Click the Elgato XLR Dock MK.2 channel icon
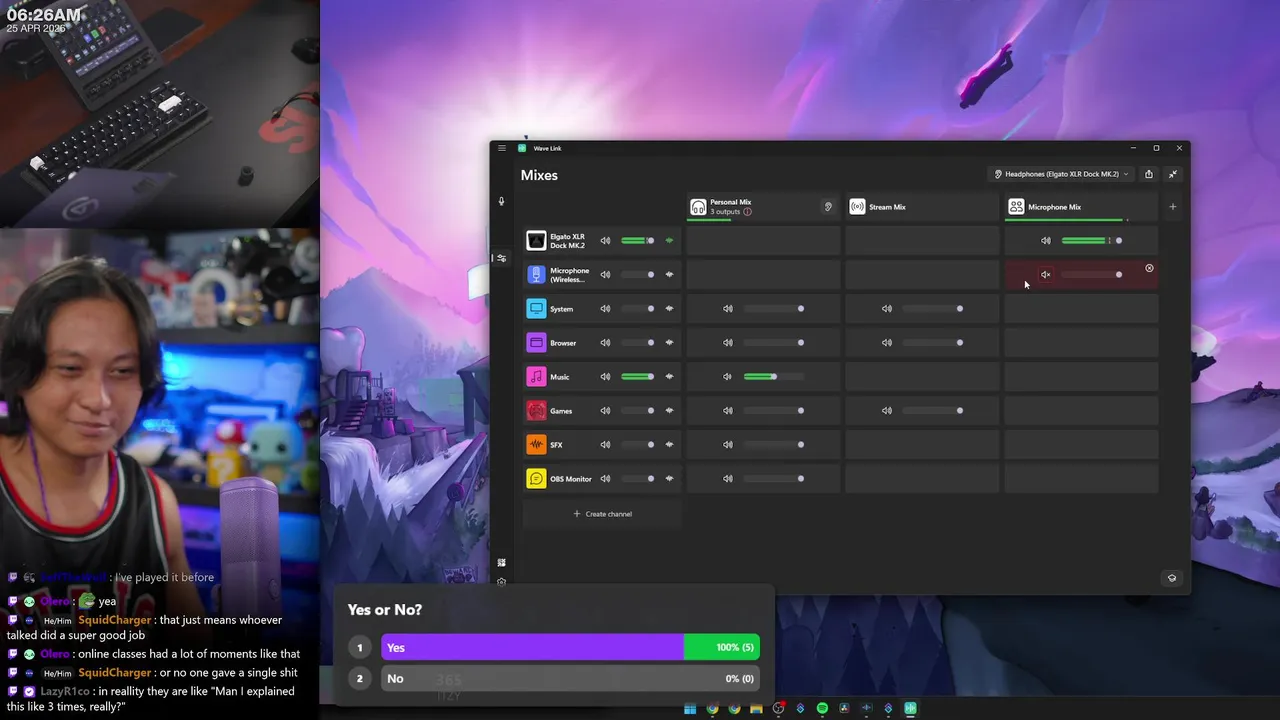 [x=536, y=241]
